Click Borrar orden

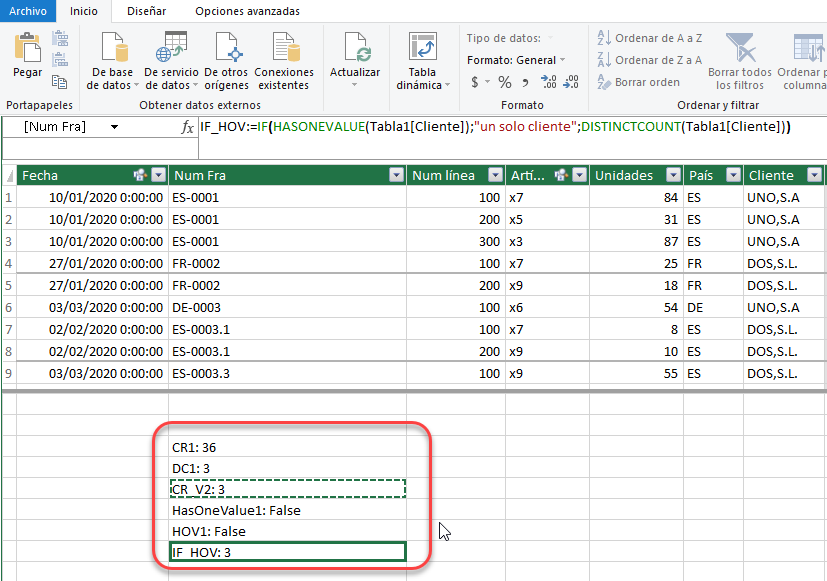pos(639,82)
